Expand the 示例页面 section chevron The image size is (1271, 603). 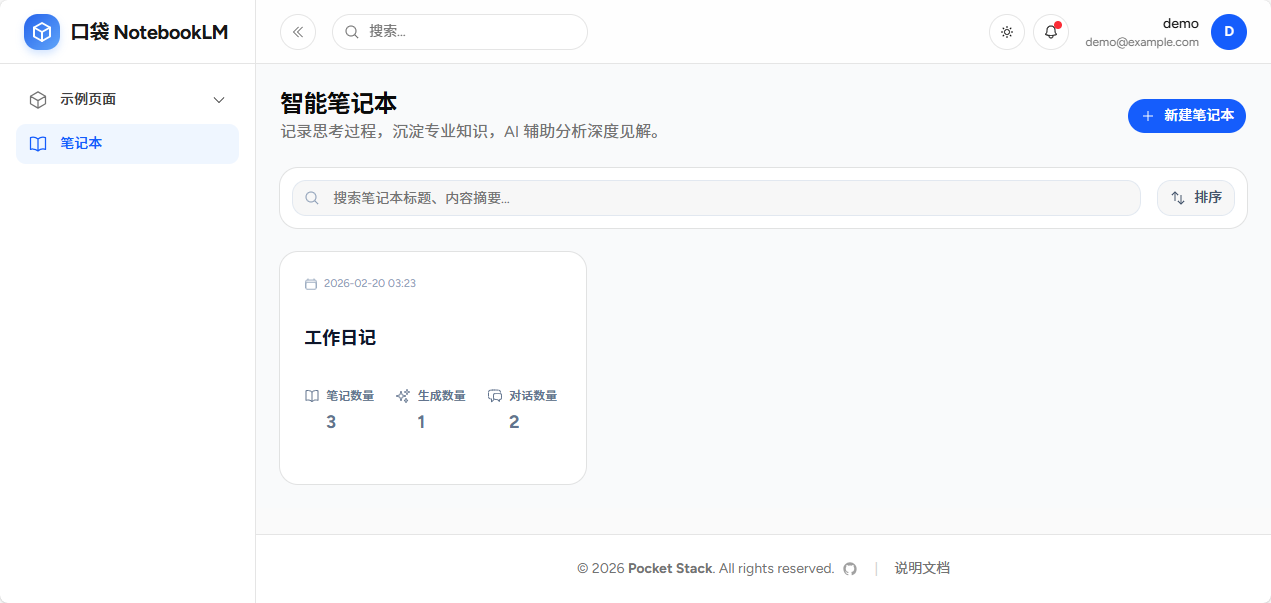coord(219,99)
